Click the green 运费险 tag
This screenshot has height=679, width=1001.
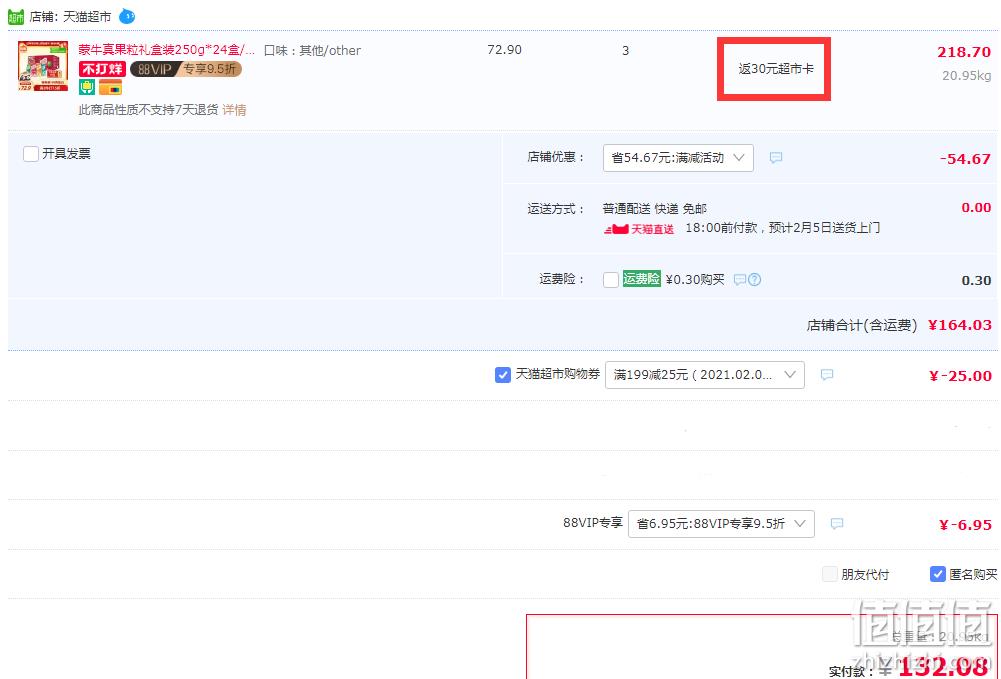point(642,279)
